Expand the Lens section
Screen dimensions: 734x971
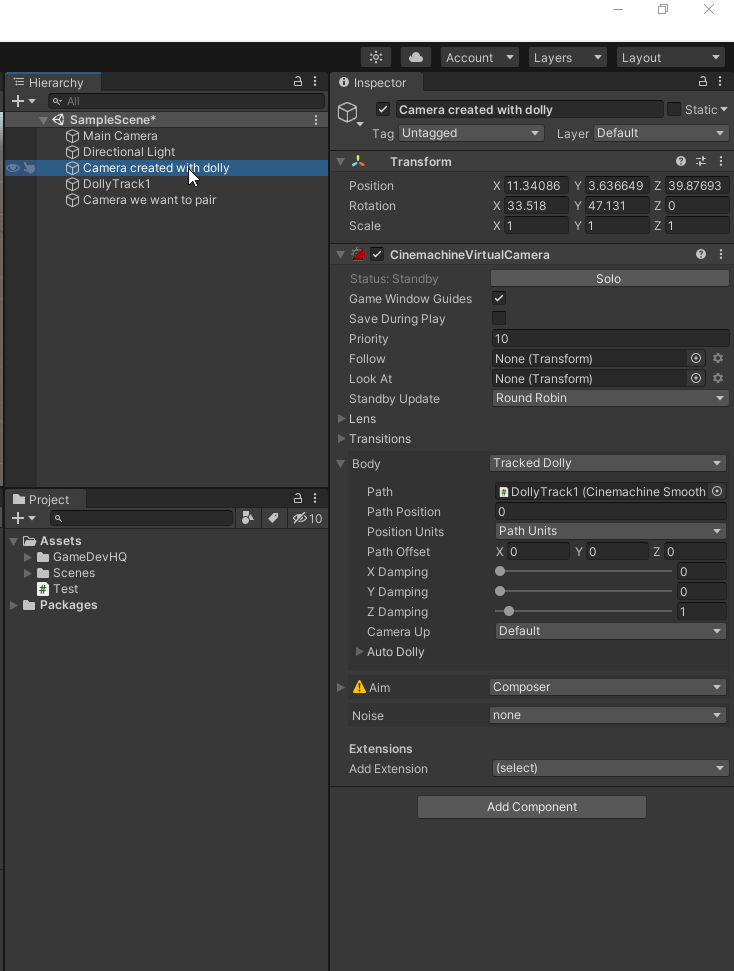341,419
